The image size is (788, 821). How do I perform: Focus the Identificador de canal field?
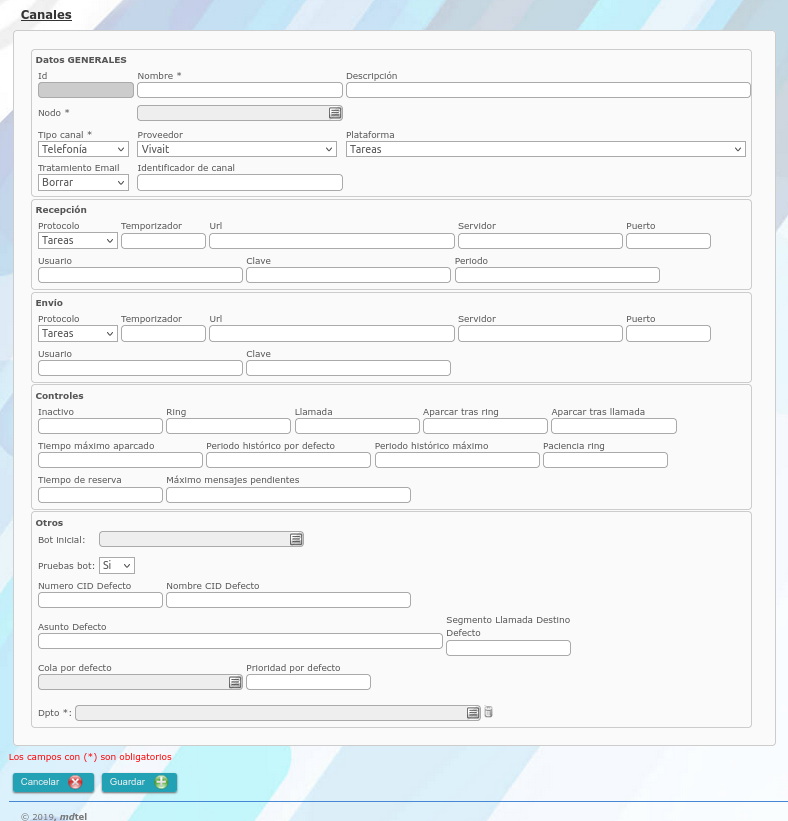pos(240,182)
